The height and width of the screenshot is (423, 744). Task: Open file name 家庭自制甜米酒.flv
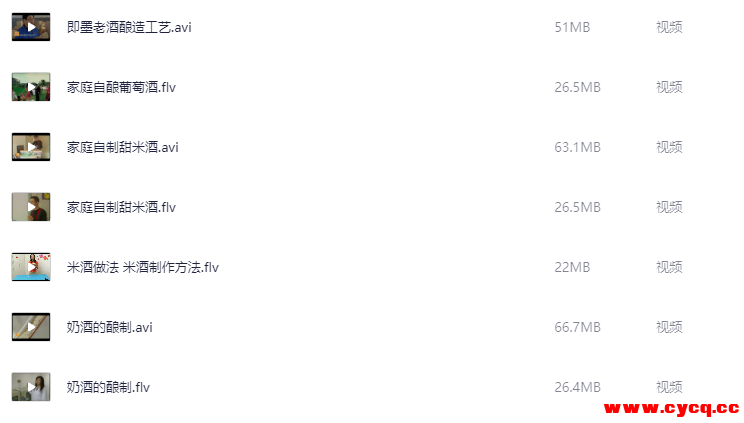coord(121,207)
